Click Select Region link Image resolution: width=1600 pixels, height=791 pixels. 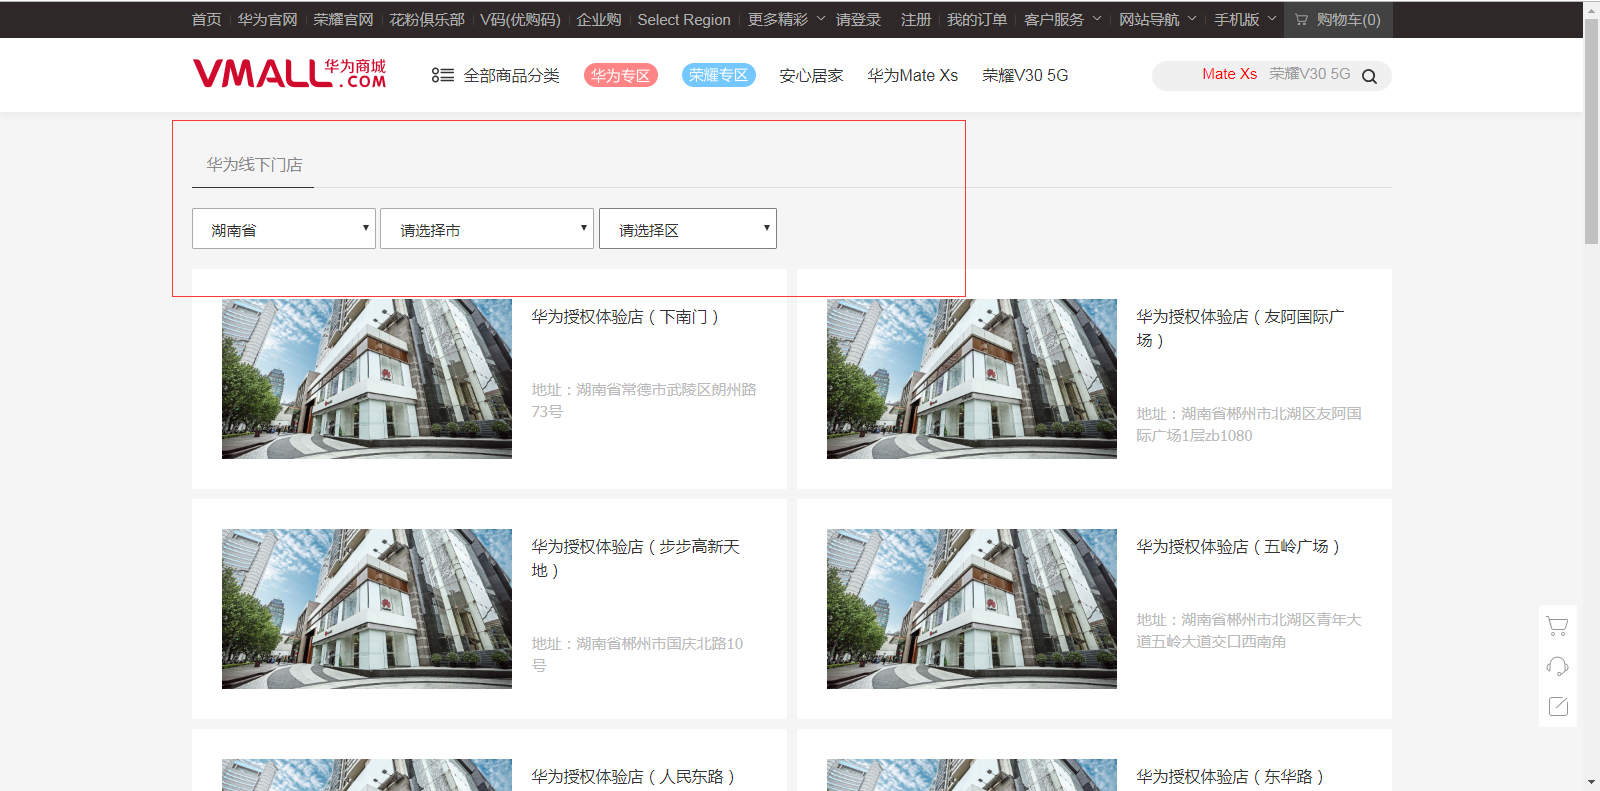684,19
